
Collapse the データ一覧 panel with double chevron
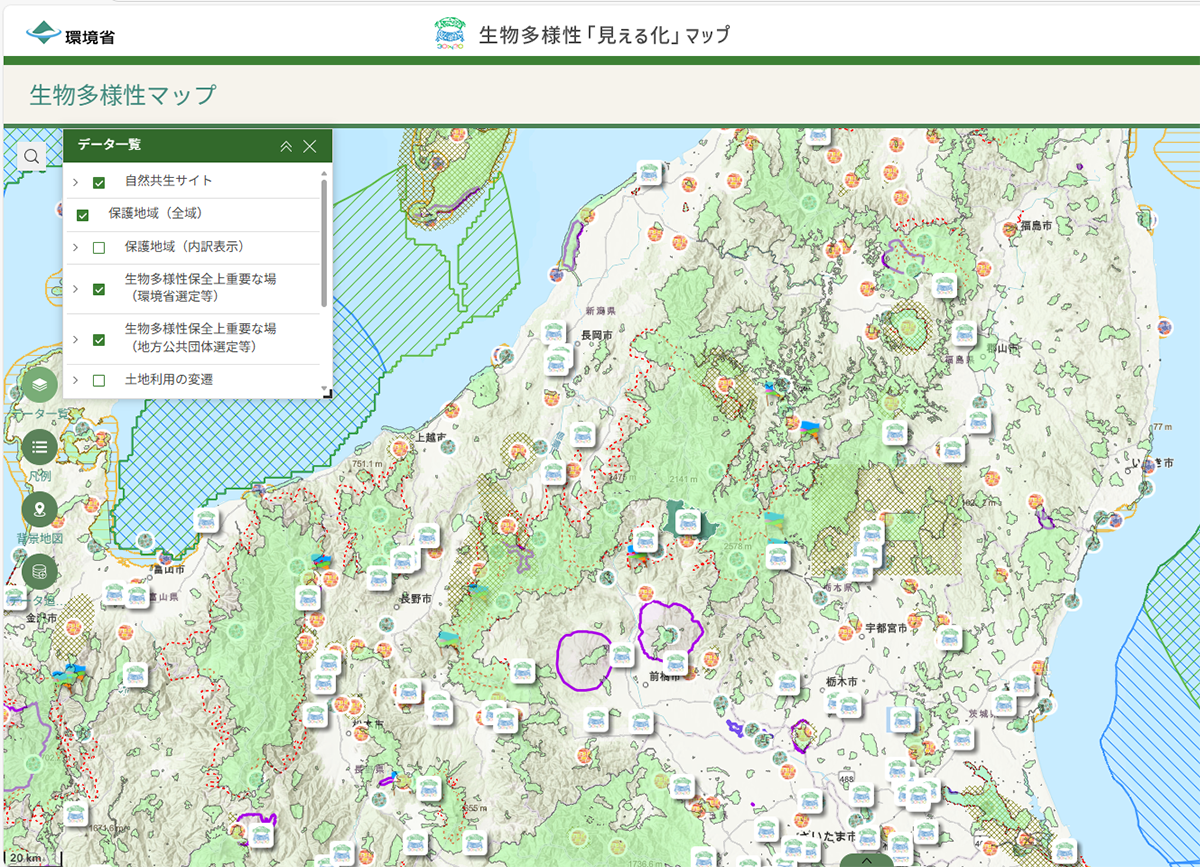(x=286, y=146)
